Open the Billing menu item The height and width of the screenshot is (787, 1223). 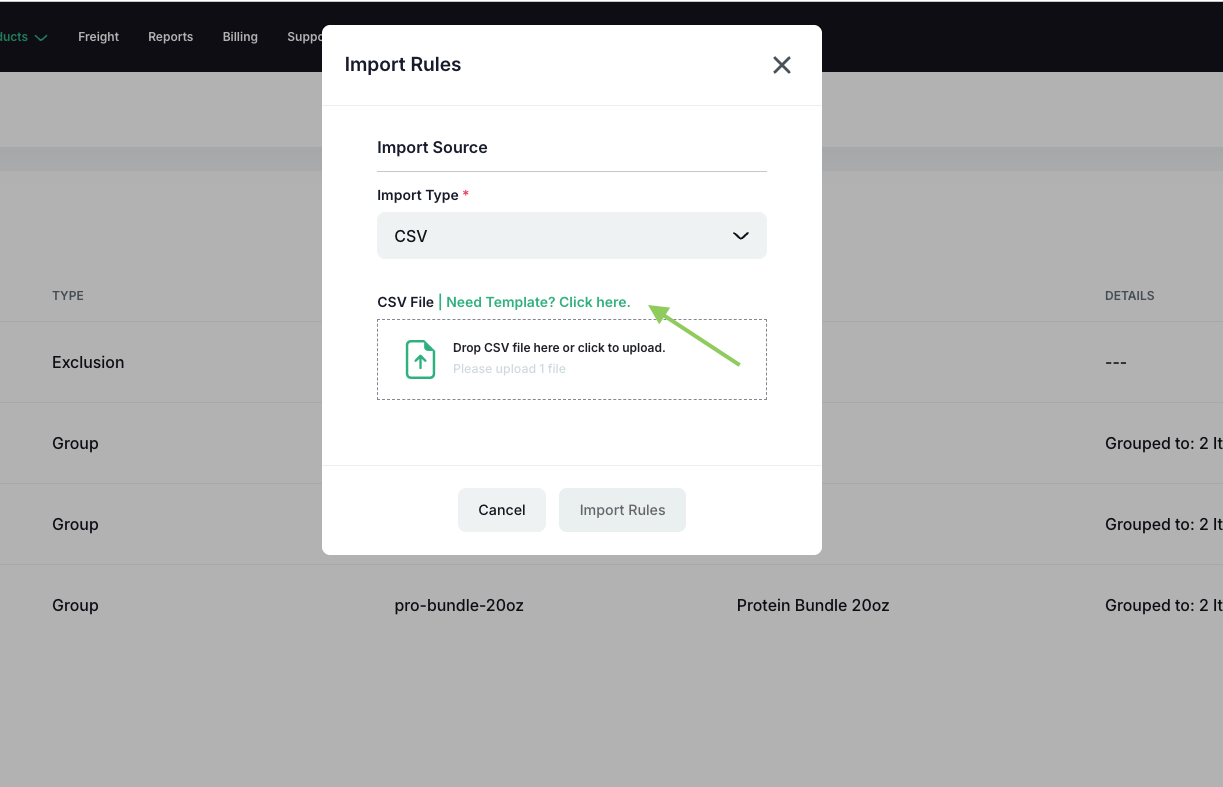[x=240, y=37]
